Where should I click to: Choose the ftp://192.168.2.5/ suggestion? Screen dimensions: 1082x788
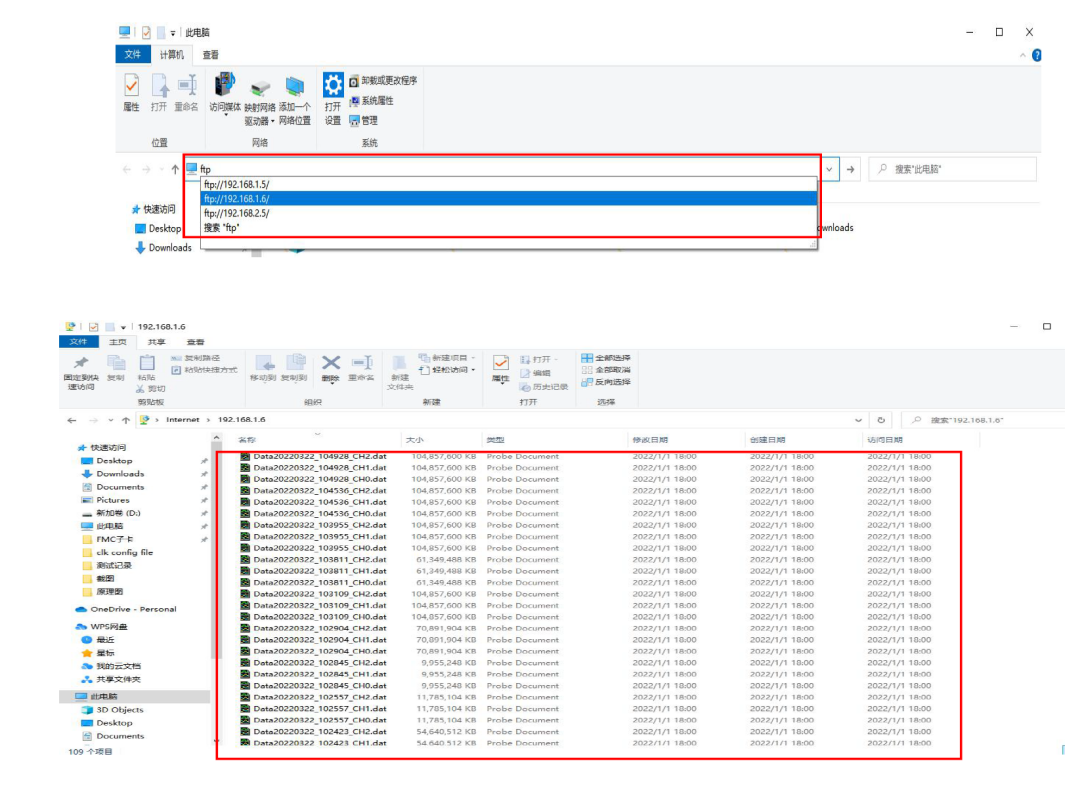click(237, 213)
